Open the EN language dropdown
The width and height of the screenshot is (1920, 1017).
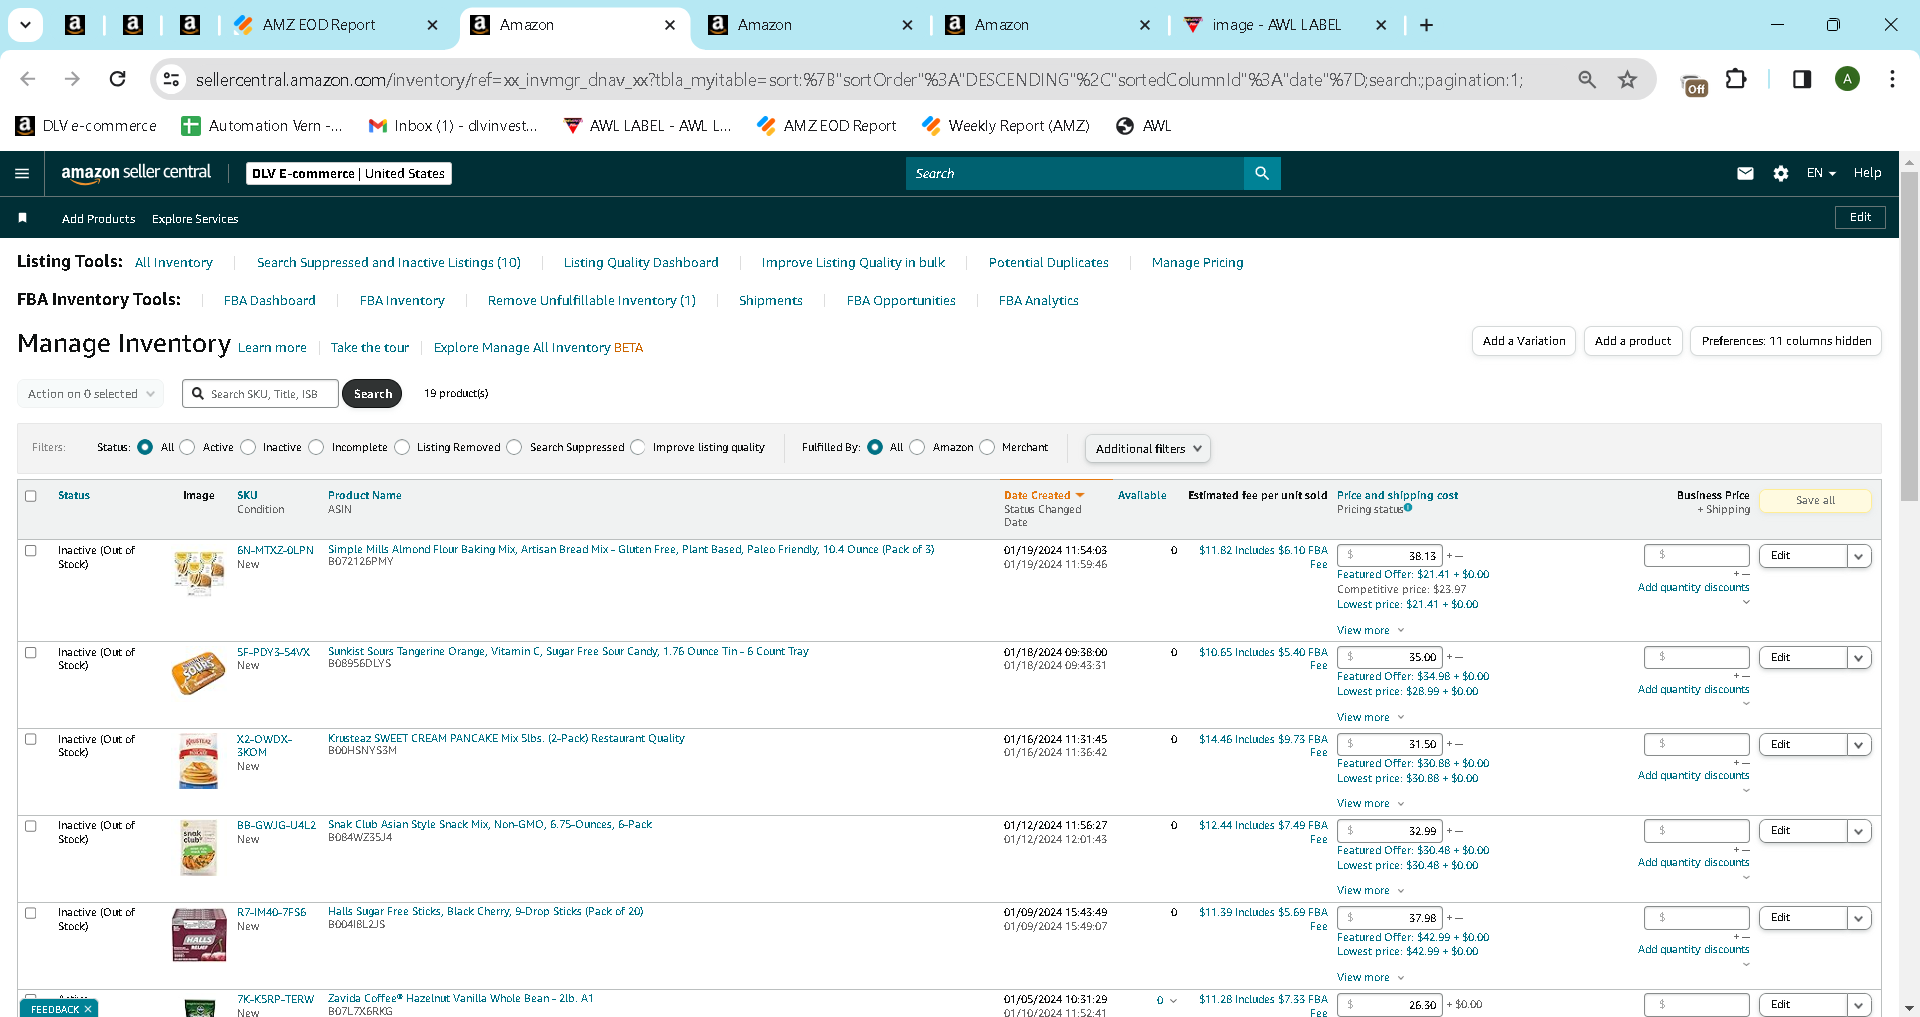(x=1821, y=173)
